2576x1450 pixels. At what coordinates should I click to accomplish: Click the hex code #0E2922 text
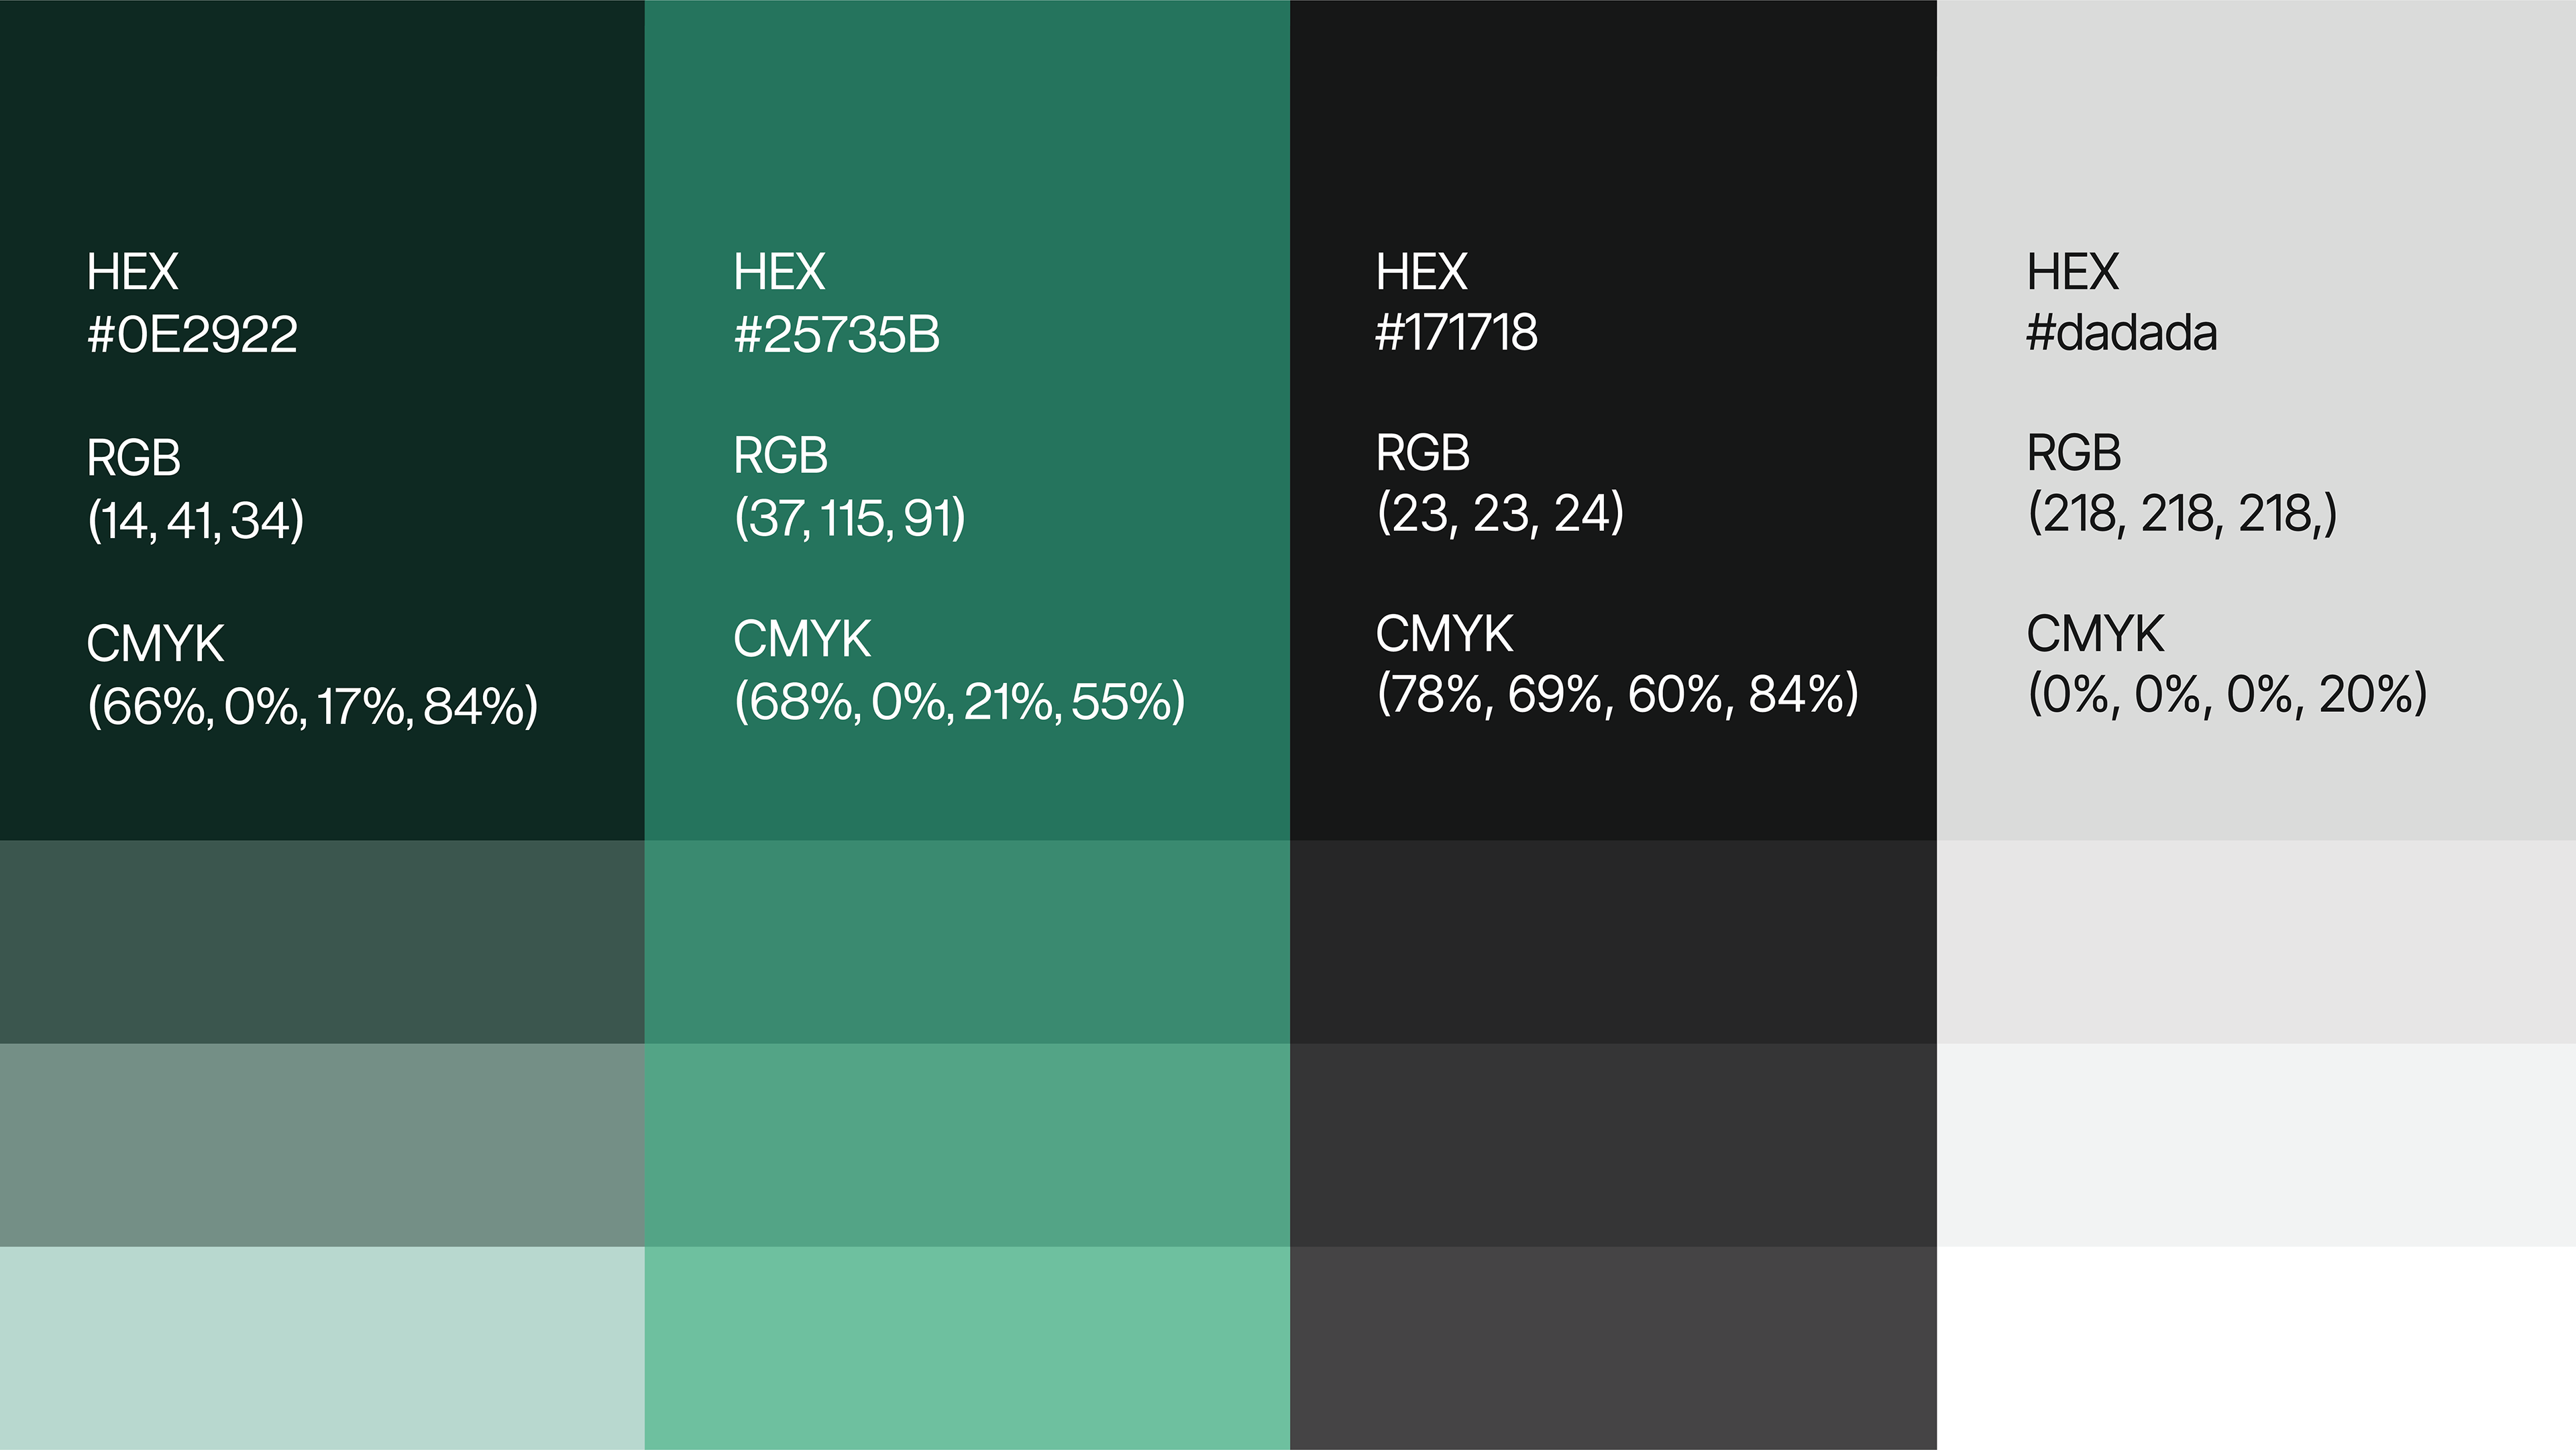point(192,334)
